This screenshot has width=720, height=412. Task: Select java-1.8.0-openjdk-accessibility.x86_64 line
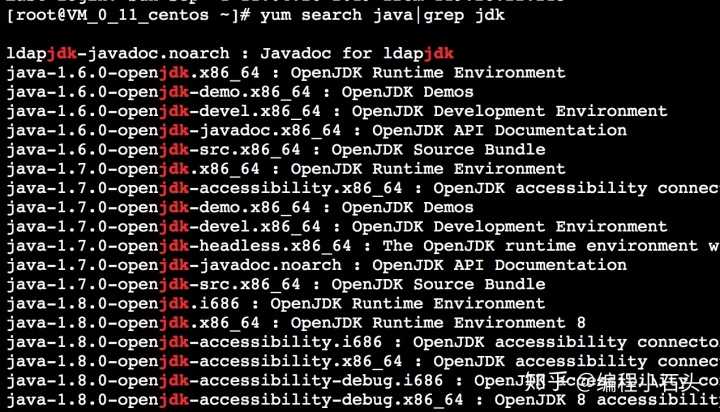tap(363, 362)
